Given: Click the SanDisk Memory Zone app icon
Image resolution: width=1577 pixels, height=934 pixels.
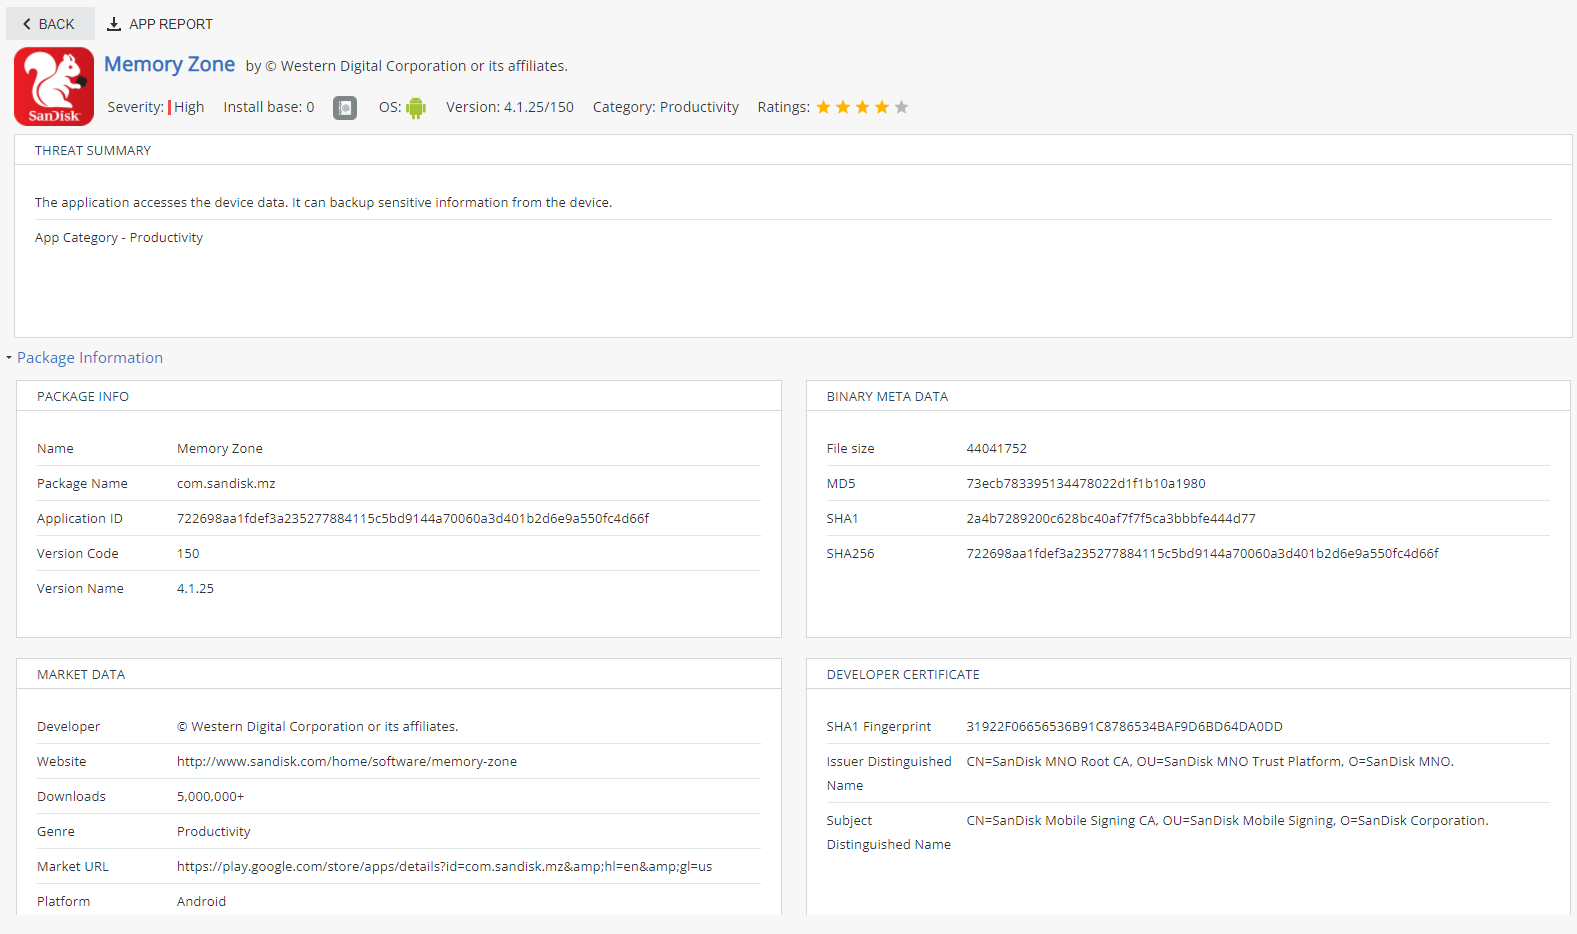Looking at the screenshot, I should click(54, 87).
